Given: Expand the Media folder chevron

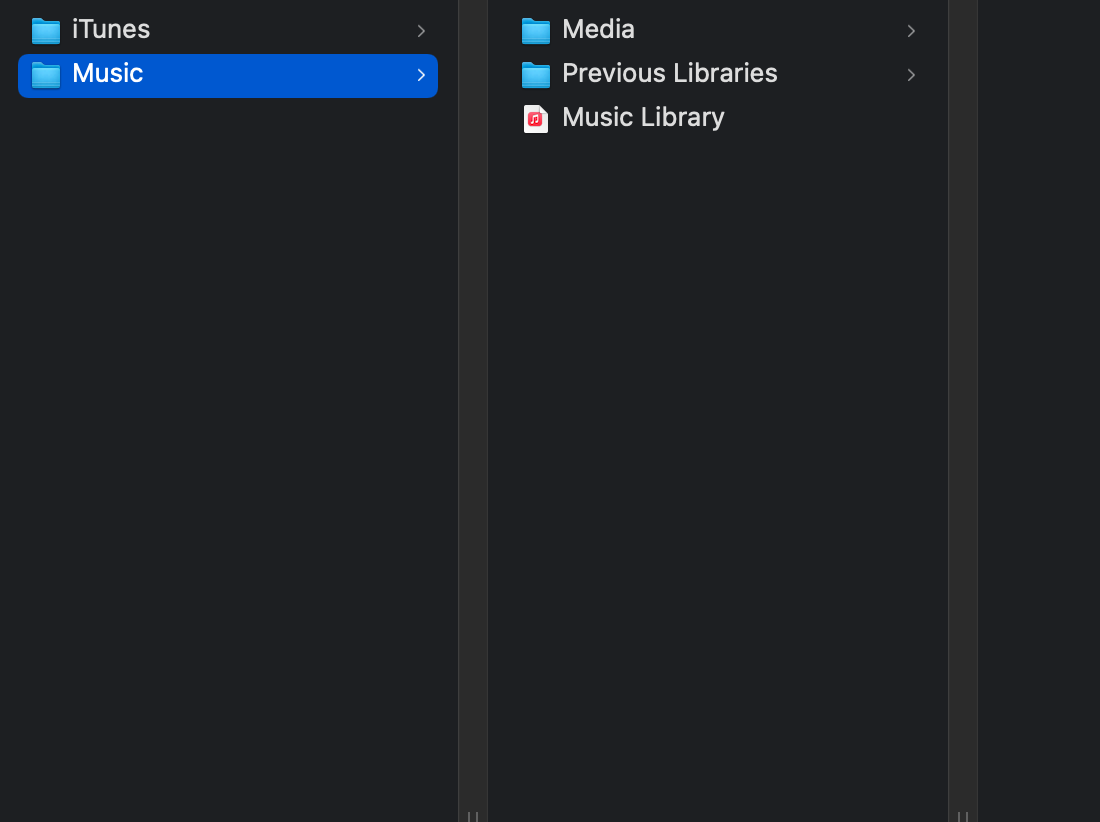Looking at the screenshot, I should coord(911,31).
